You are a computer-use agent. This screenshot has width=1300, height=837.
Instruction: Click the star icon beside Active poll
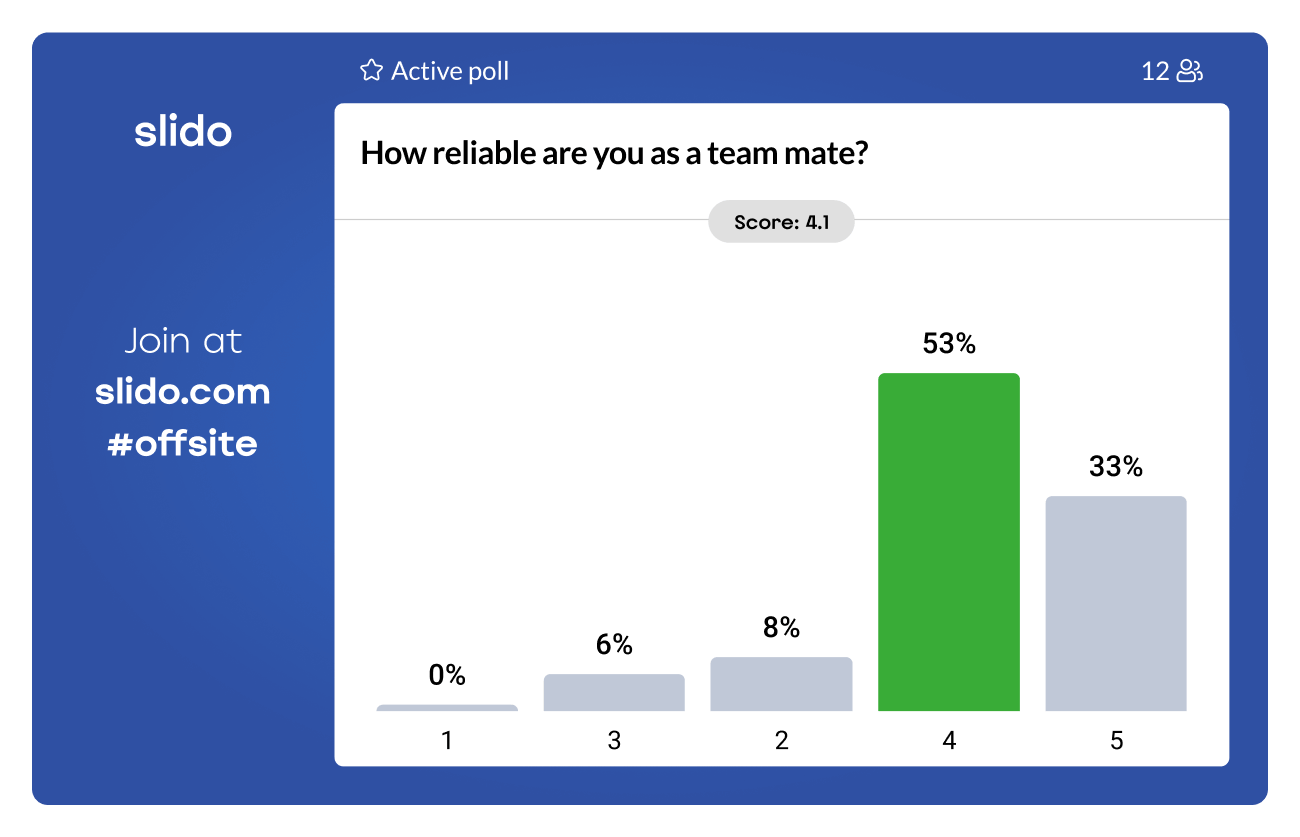(371, 71)
